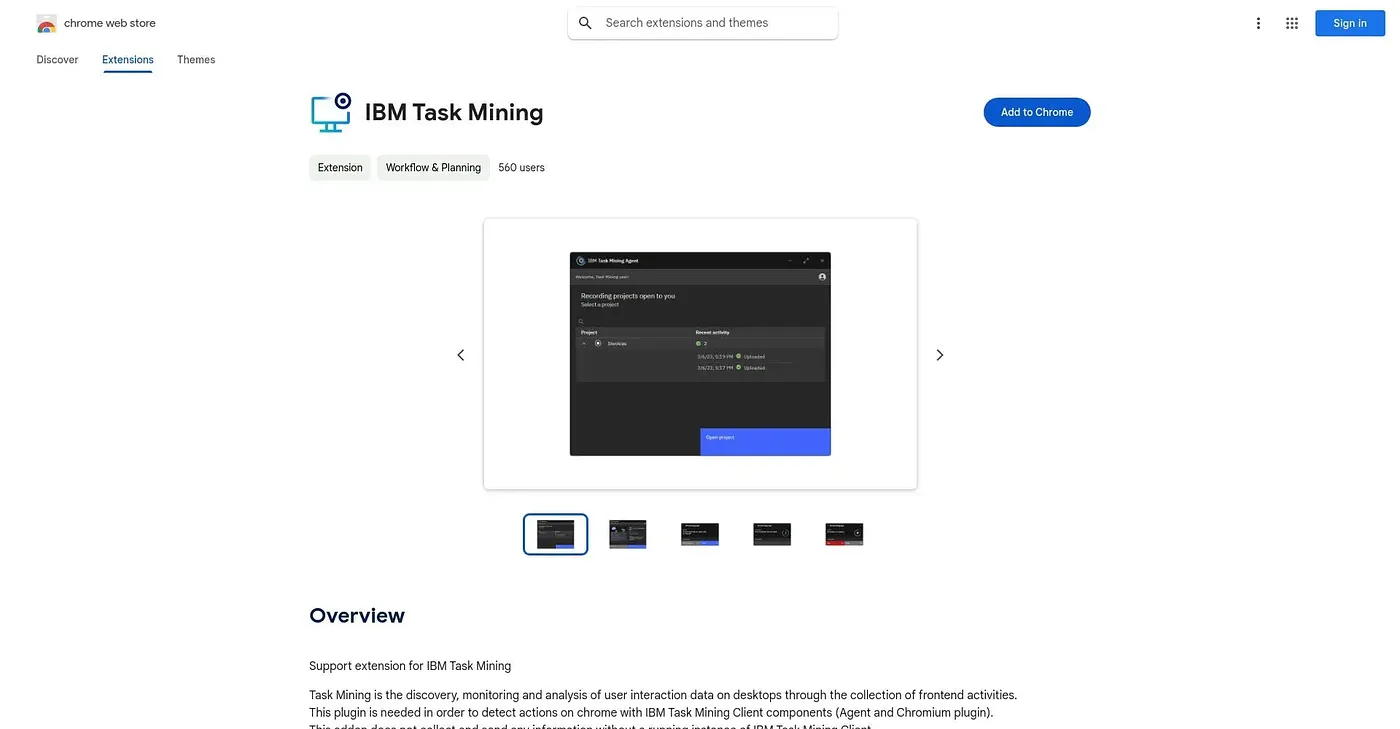Viewport: 1400px width, 729px height.
Task: Open the Google apps grid
Action: pyautogui.click(x=1292, y=23)
